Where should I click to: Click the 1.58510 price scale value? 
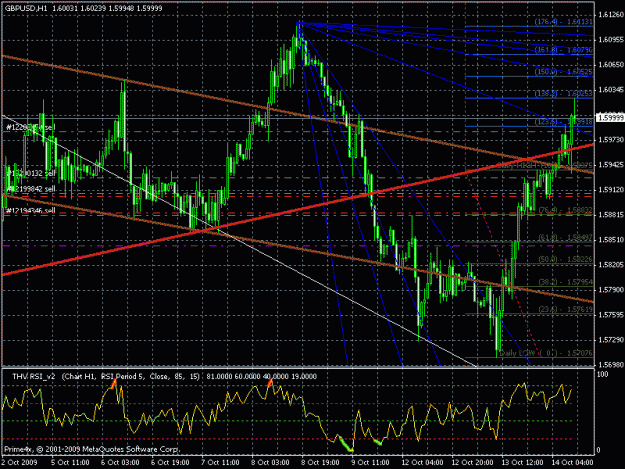(611, 240)
